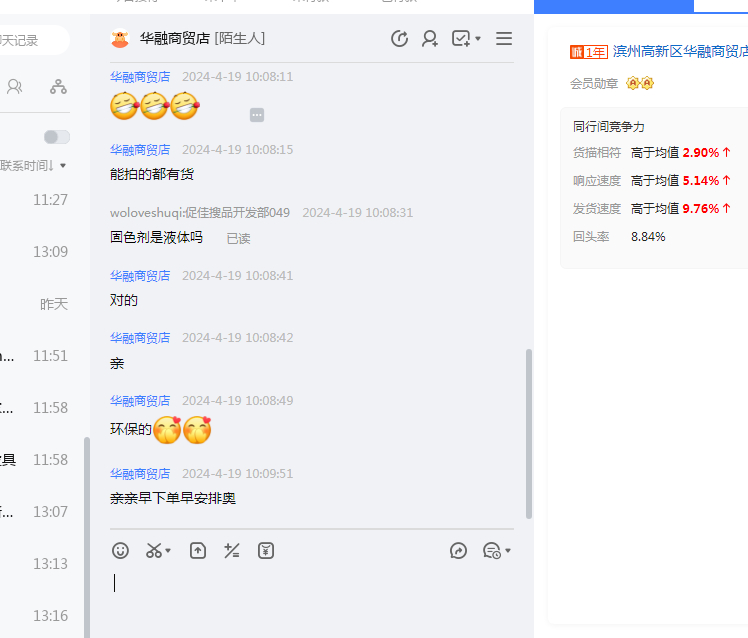
Task: Expand the task checkmark dropdown in header
Action: 478,39
